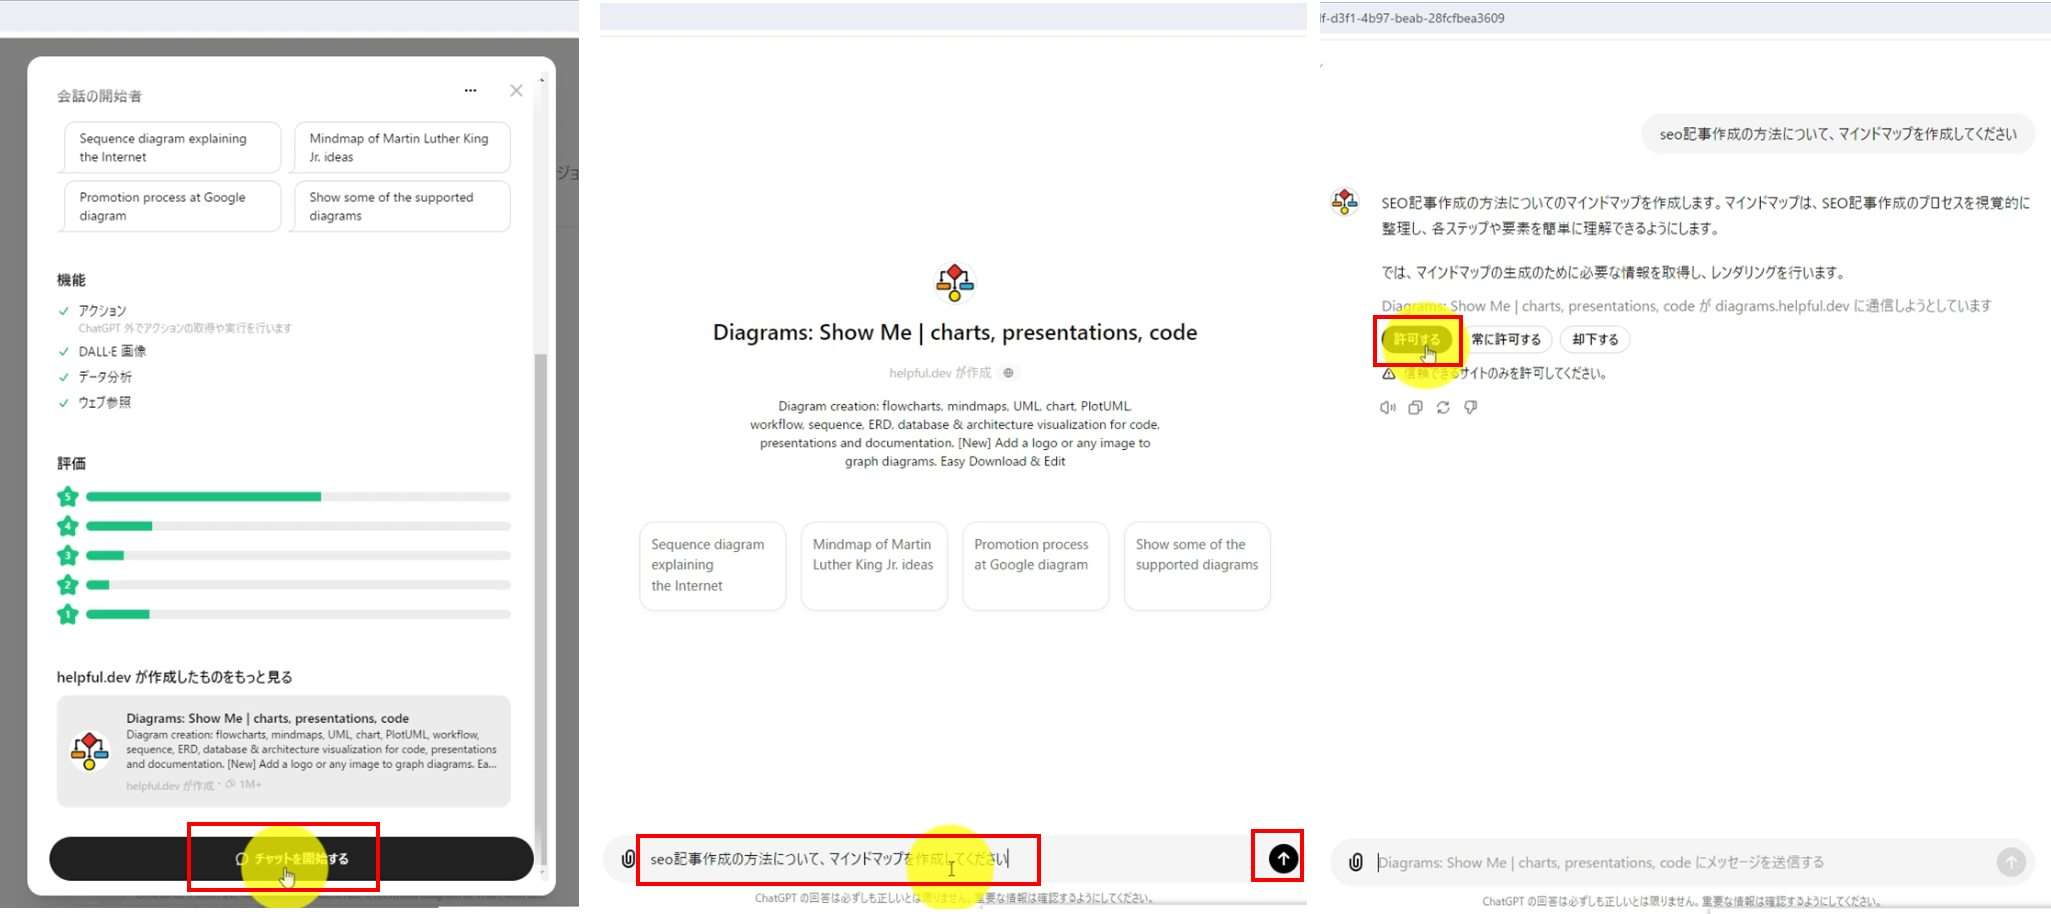The height and width of the screenshot is (914, 2051).
Task: Click 'helpful.dev が作成したものをもっと見る' heading
Action: tap(174, 677)
